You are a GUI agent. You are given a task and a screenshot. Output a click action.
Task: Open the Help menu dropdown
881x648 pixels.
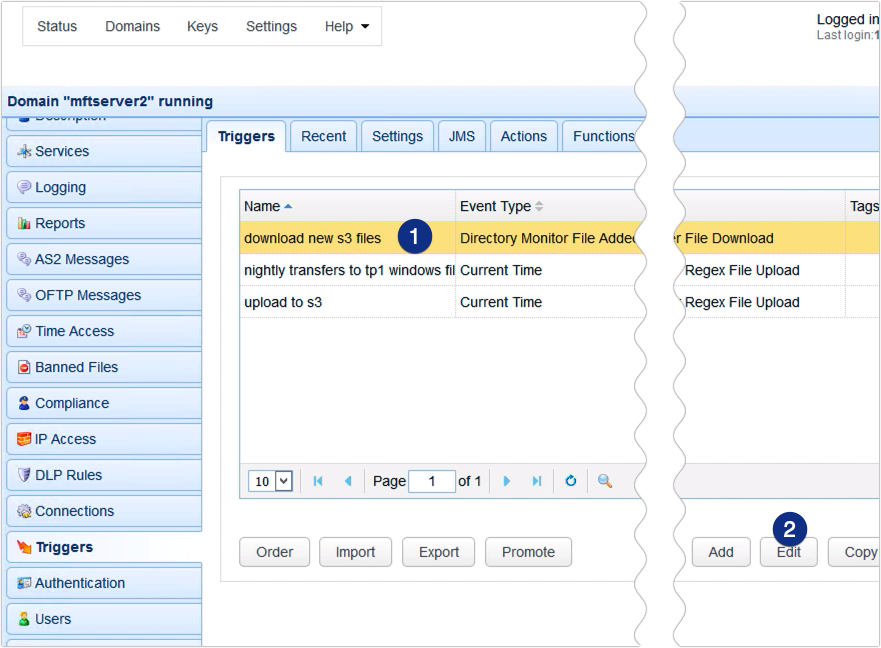pos(347,26)
